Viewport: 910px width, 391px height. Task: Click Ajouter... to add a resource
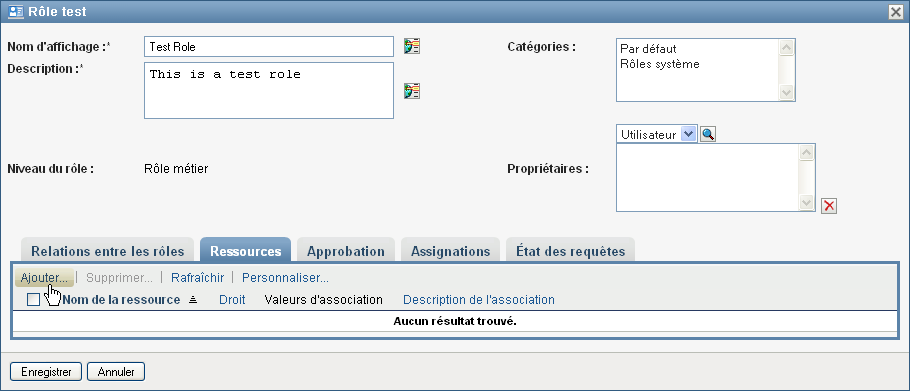tap(44, 278)
